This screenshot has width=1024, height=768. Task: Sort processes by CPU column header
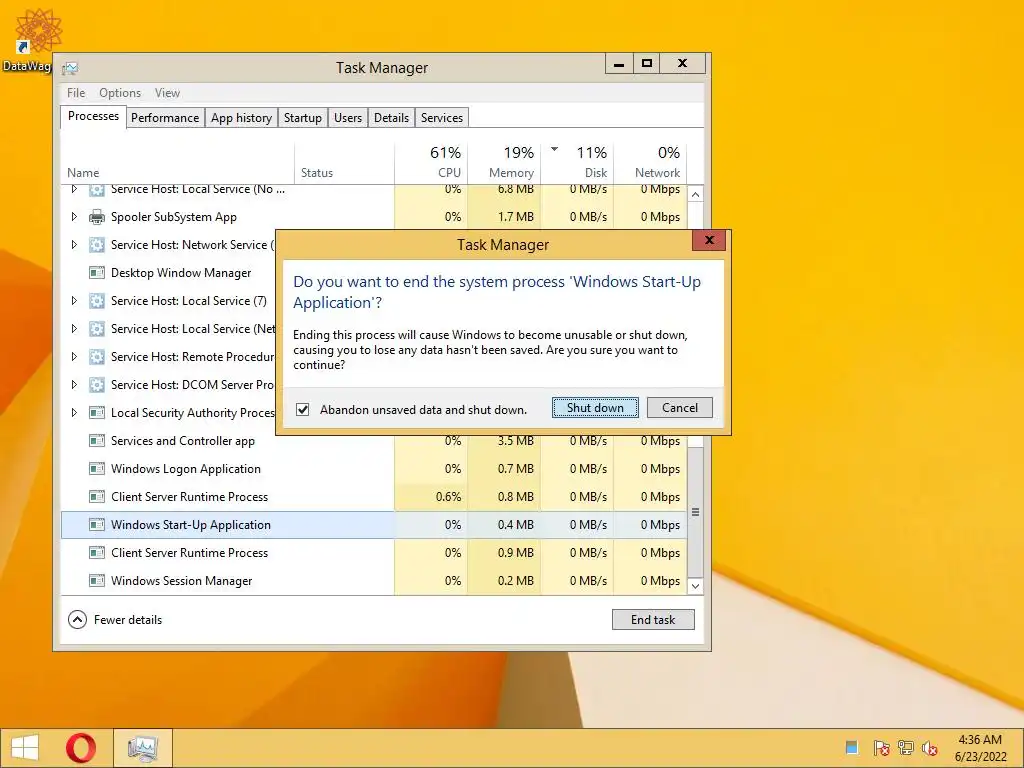click(x=432, y=162)
